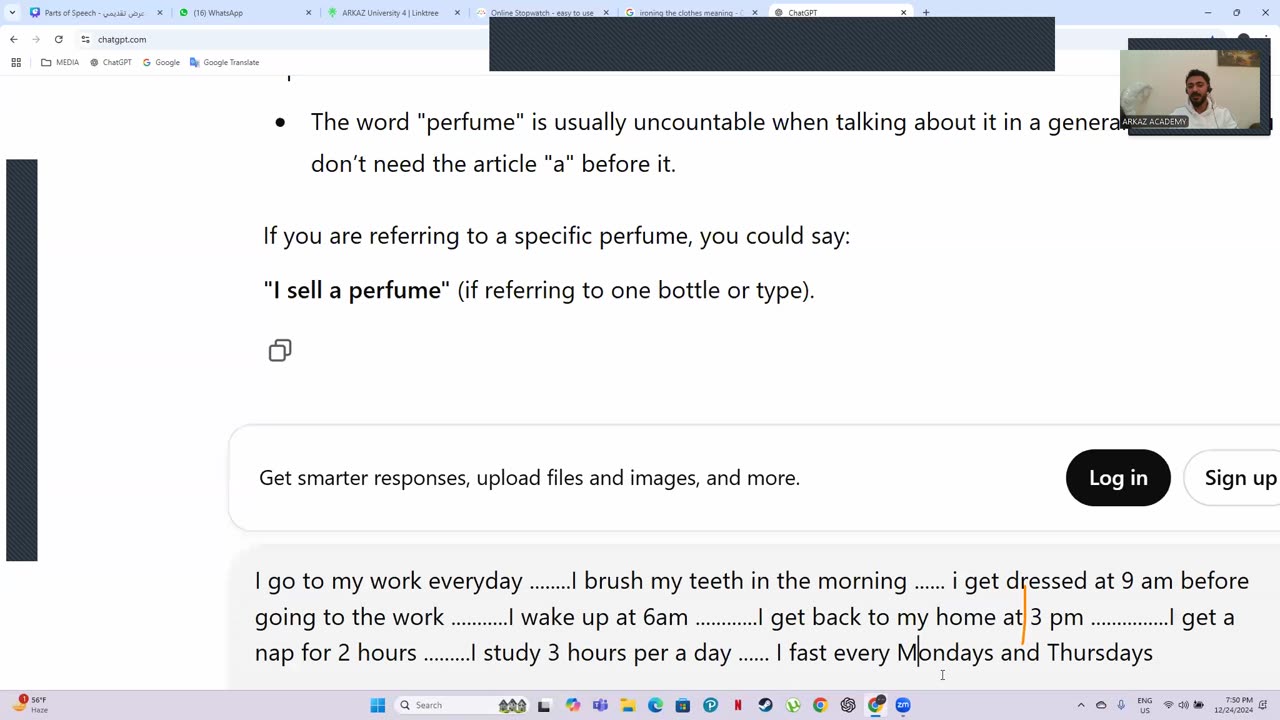Viewport: 1280px width, 720px height.
Task: Open Steam from the taskbar
Action: (x=765, y=705)
